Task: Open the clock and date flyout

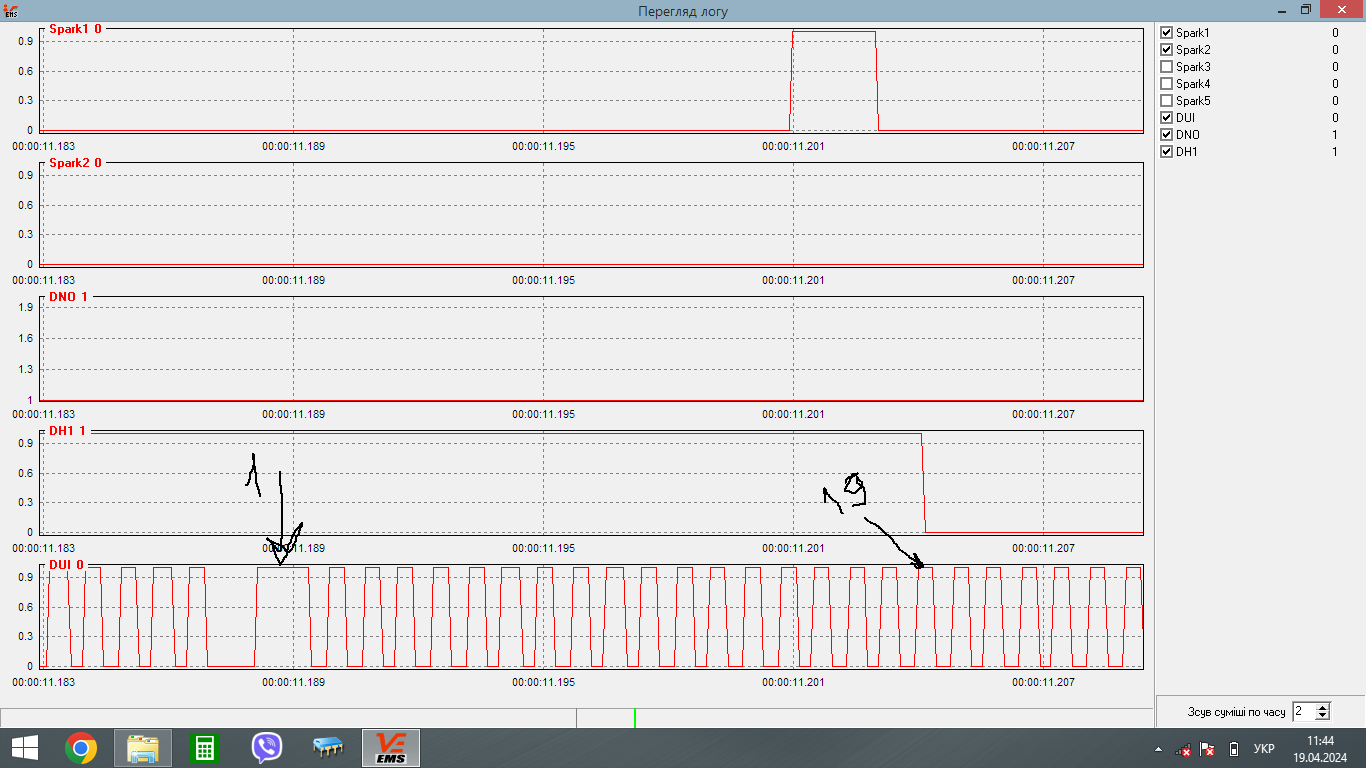Action: coord(1320,748)
